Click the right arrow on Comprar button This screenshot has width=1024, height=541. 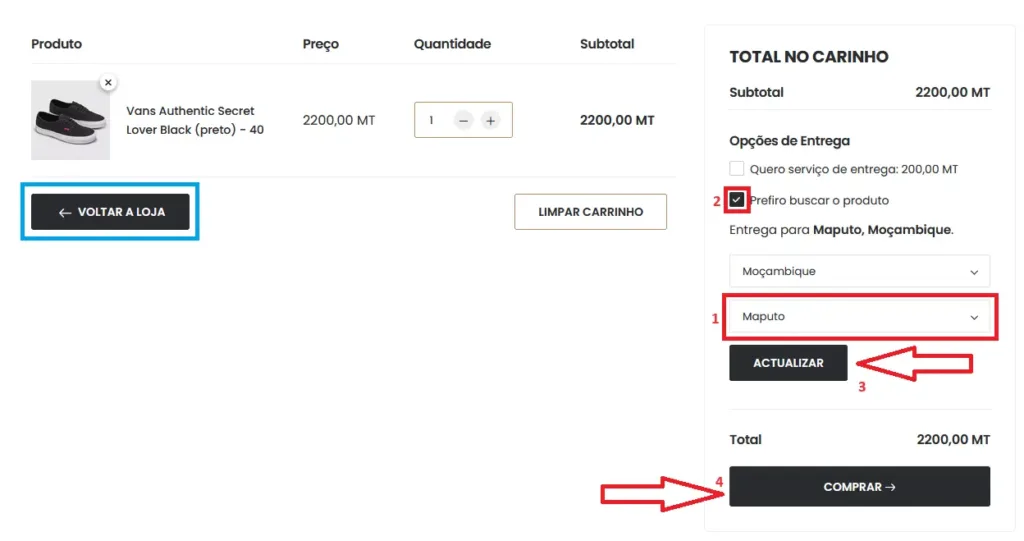click(x=890, y=487)
